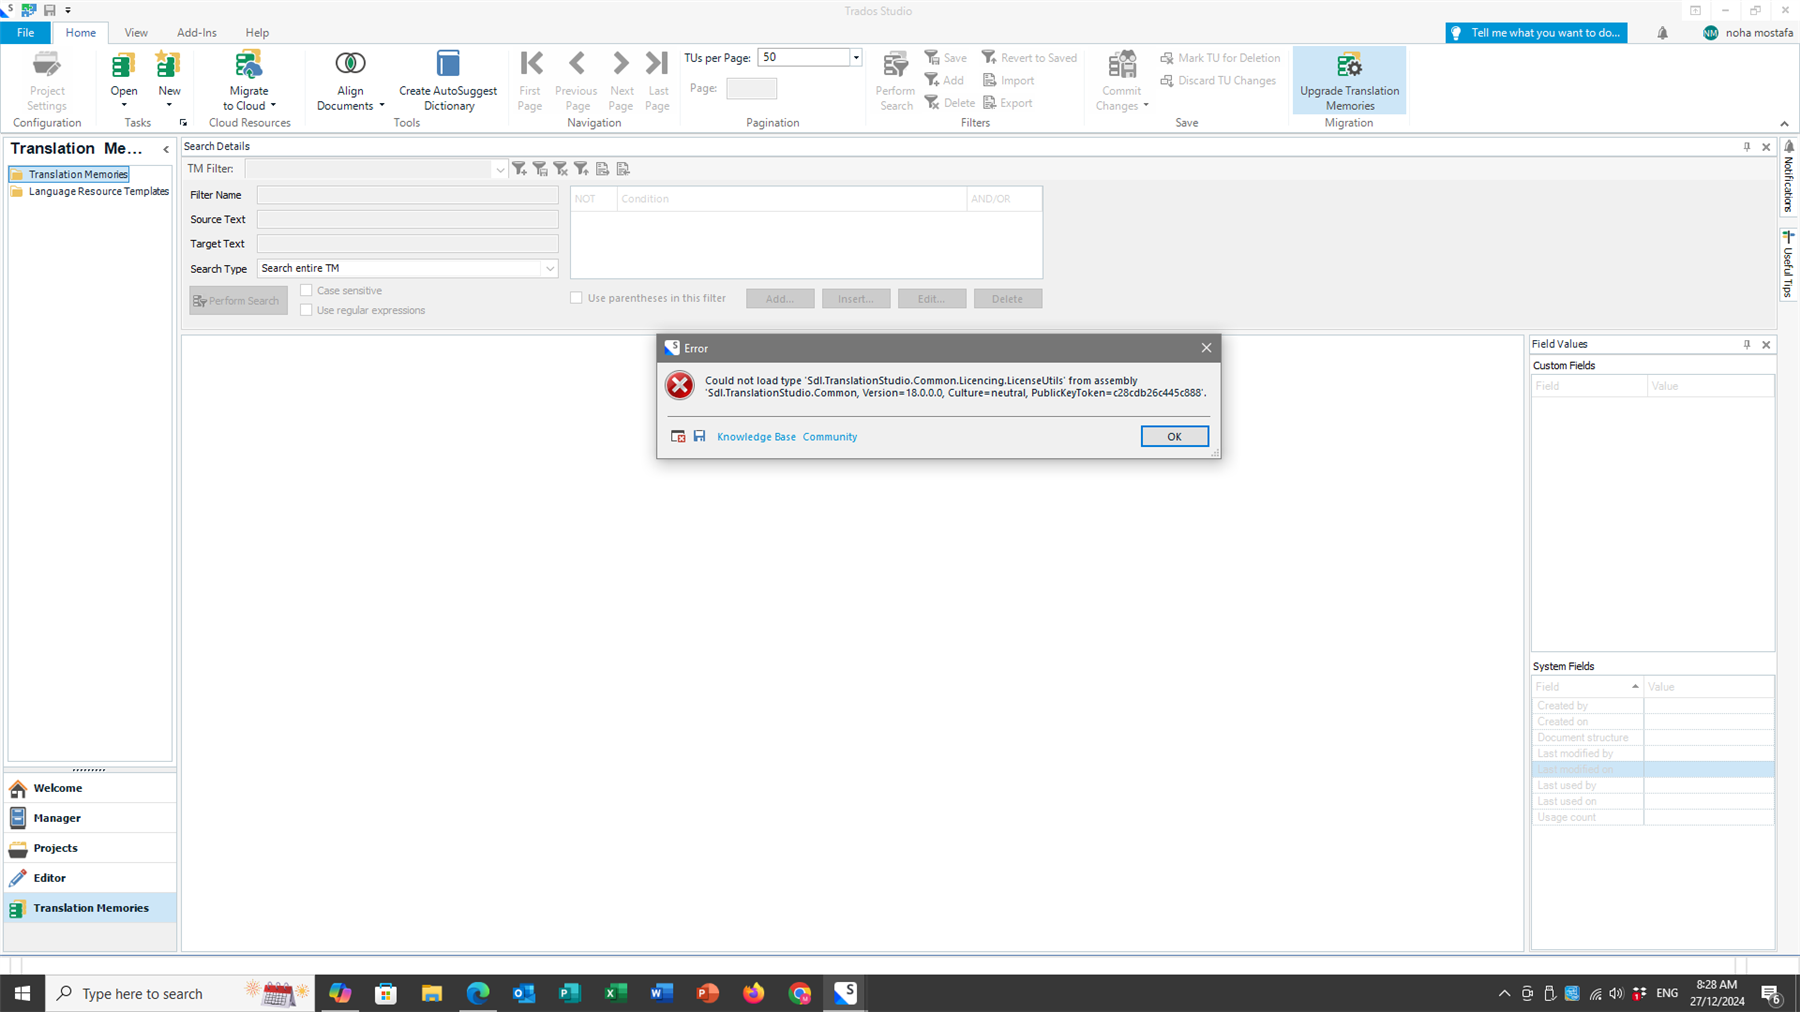Click the Windows Start button
Screen dimensions: 1800x1012
coord(22,993)
